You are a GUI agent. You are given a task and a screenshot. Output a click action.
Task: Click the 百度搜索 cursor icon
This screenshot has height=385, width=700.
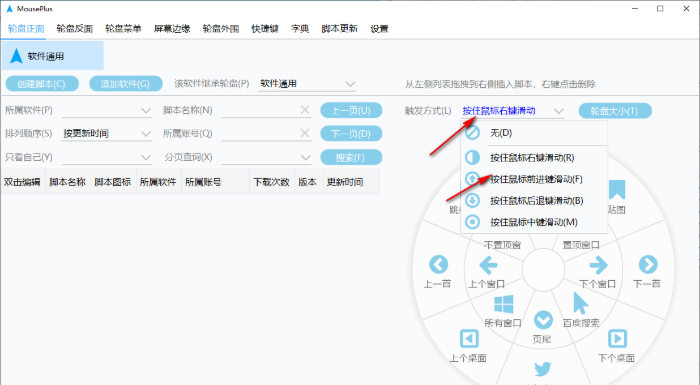580,303
